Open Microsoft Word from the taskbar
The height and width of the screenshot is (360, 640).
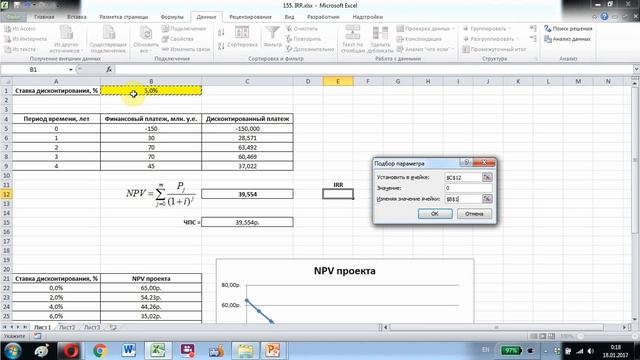tap(129, 351)
